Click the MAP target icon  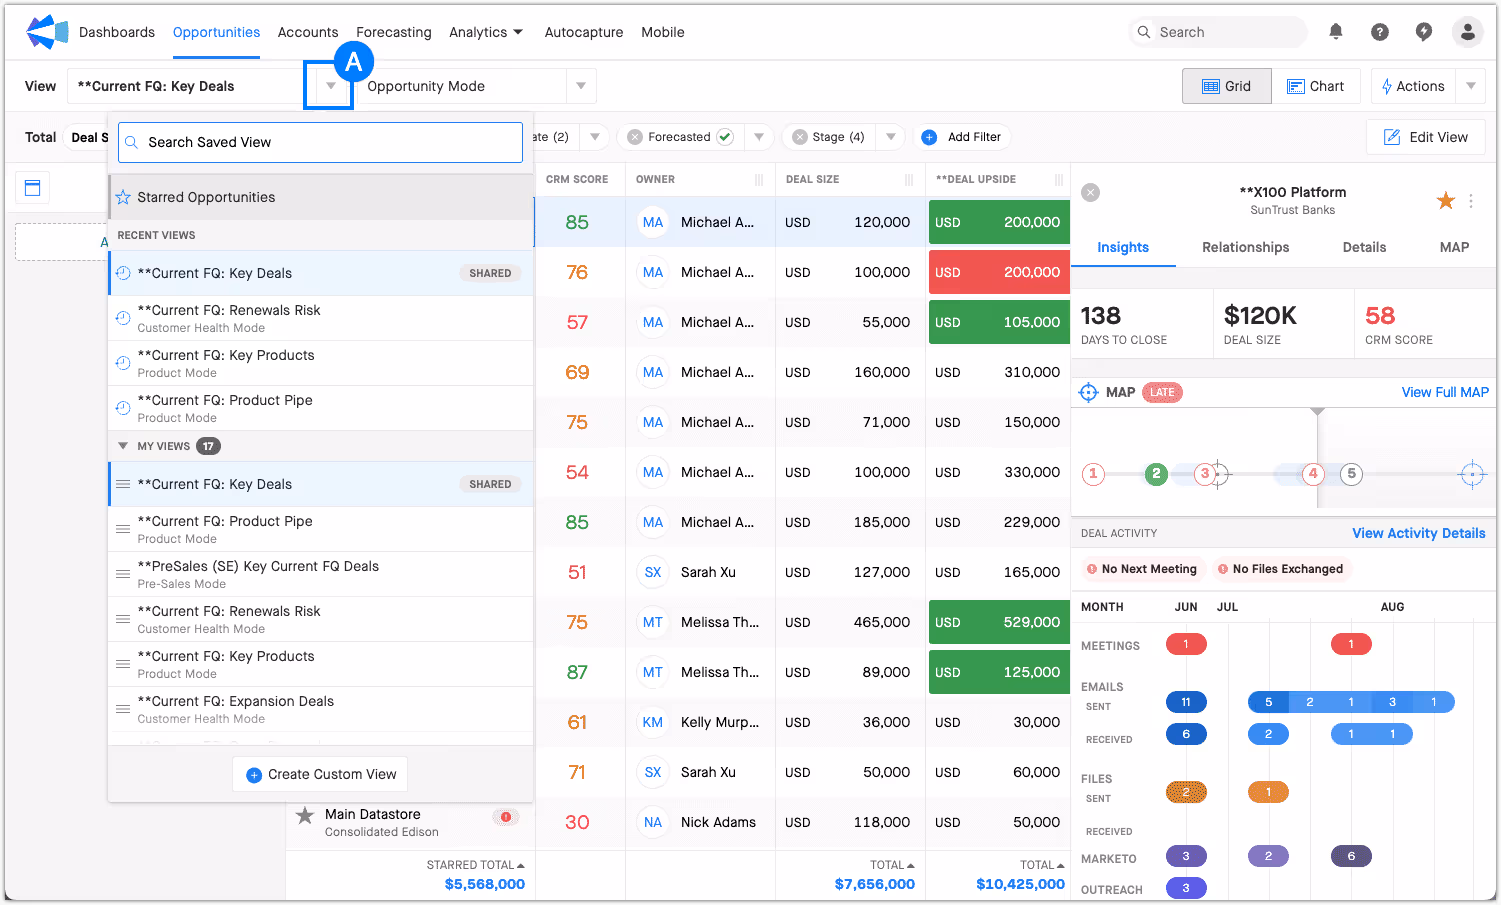[1089, 392]
